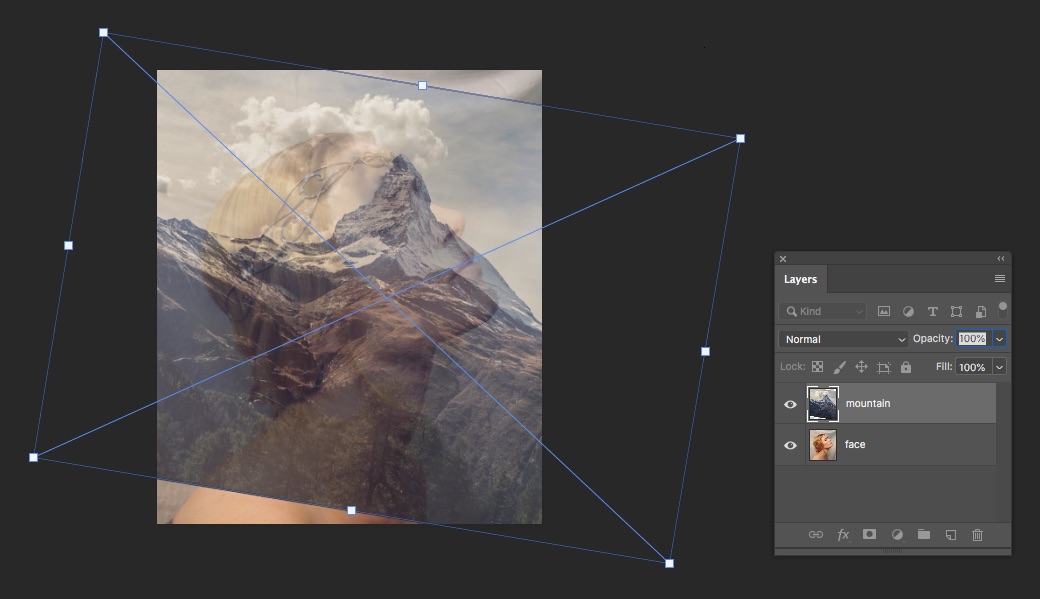Toggle the lock all padlock
The image size is (1040, 599).
pyautogui.click(x=906, y=367)
